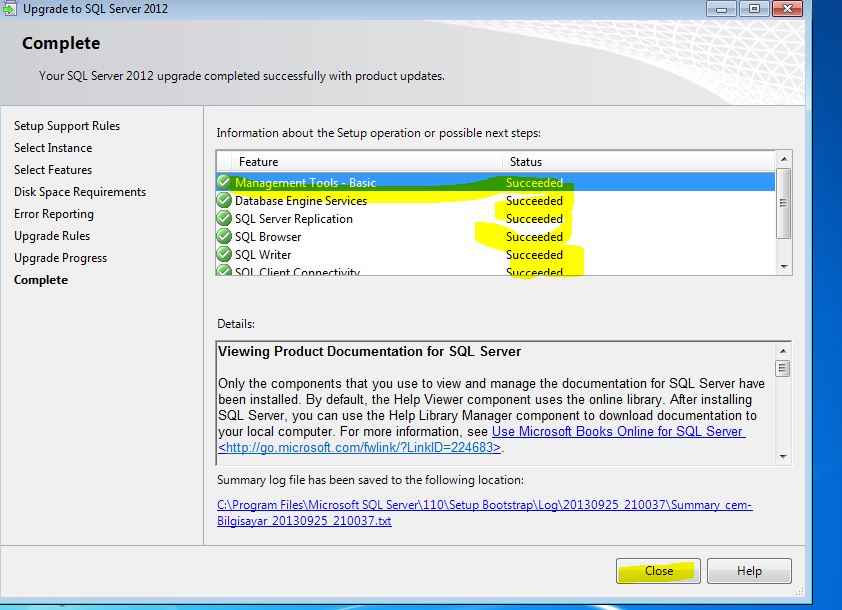This screenshot has height=610, width=842.
Task: Select the SQL Writer feature row
Action: click(x=495, y=255)
